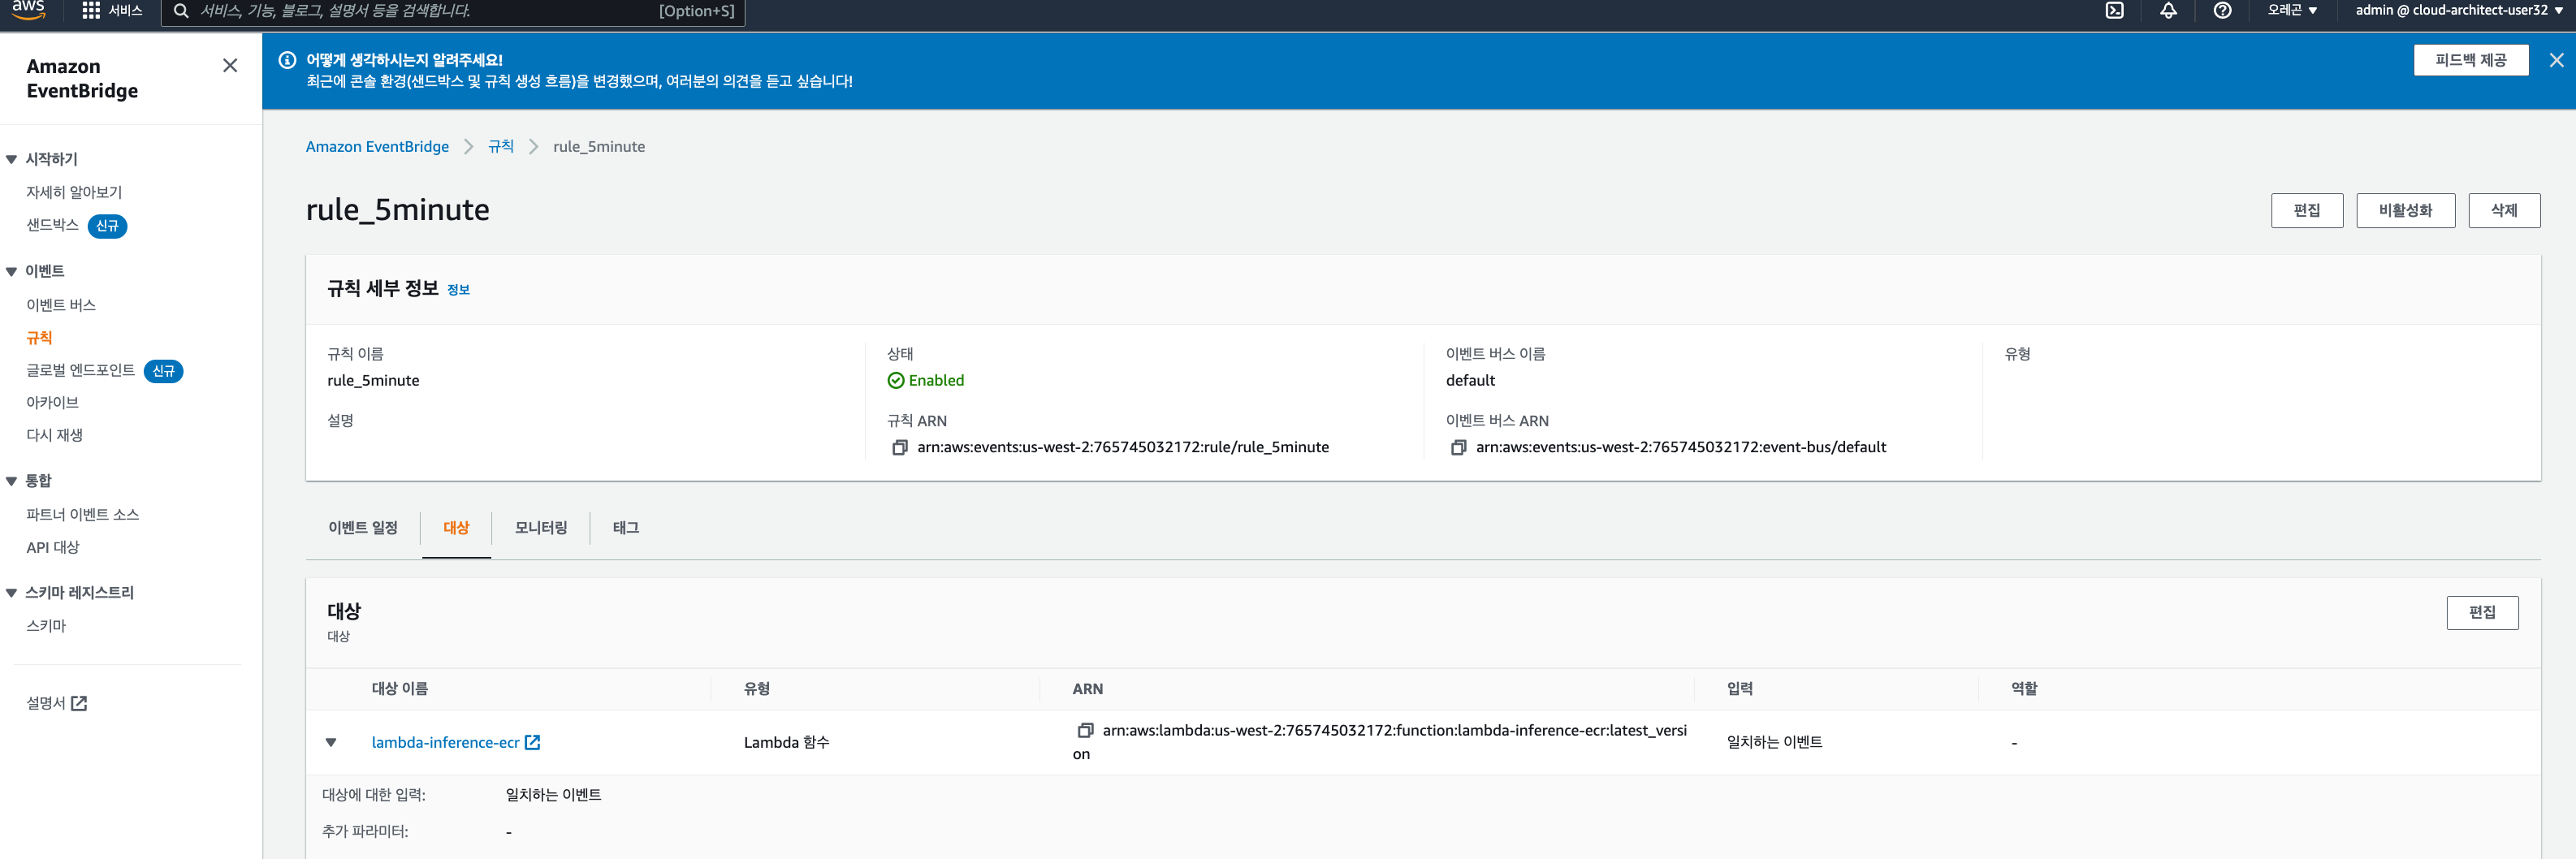Click the 설명서 external link icon
This screenshot has width=2576, height=859.
click(x=79, y=703)
